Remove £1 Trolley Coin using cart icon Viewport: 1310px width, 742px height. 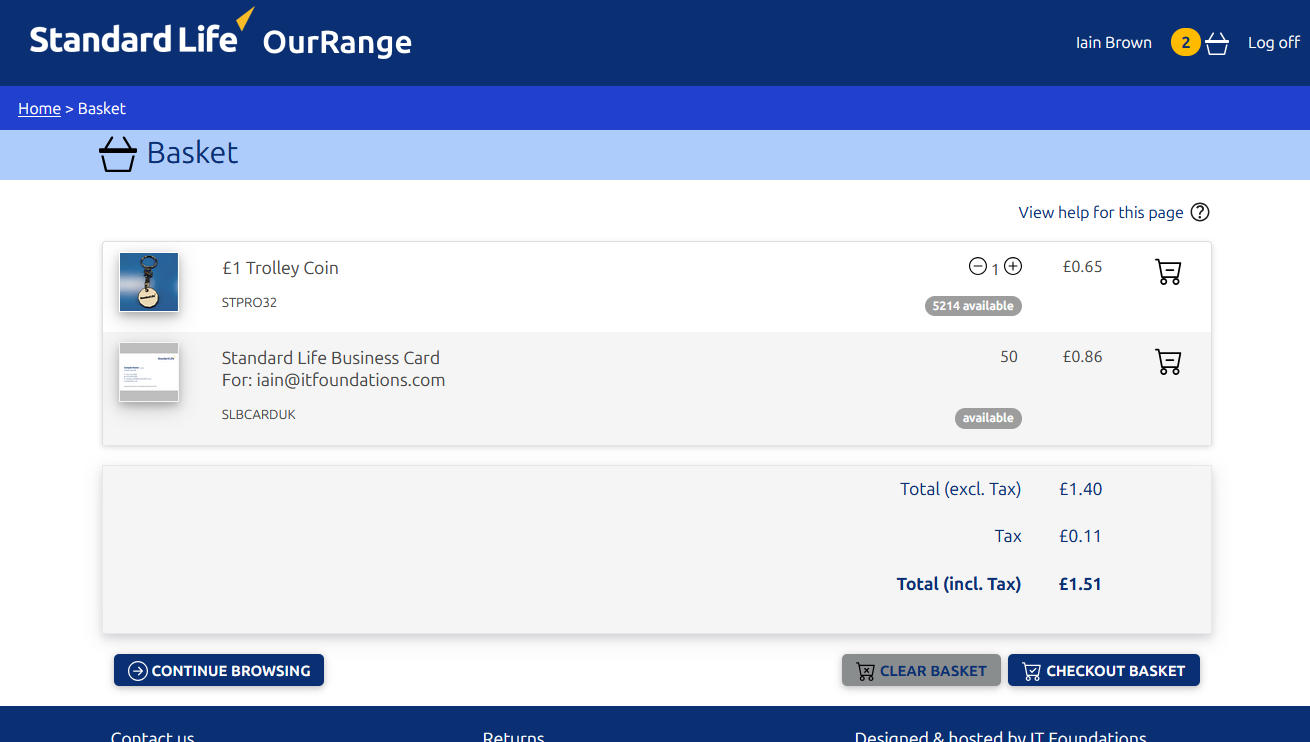tap(1168, 271)
